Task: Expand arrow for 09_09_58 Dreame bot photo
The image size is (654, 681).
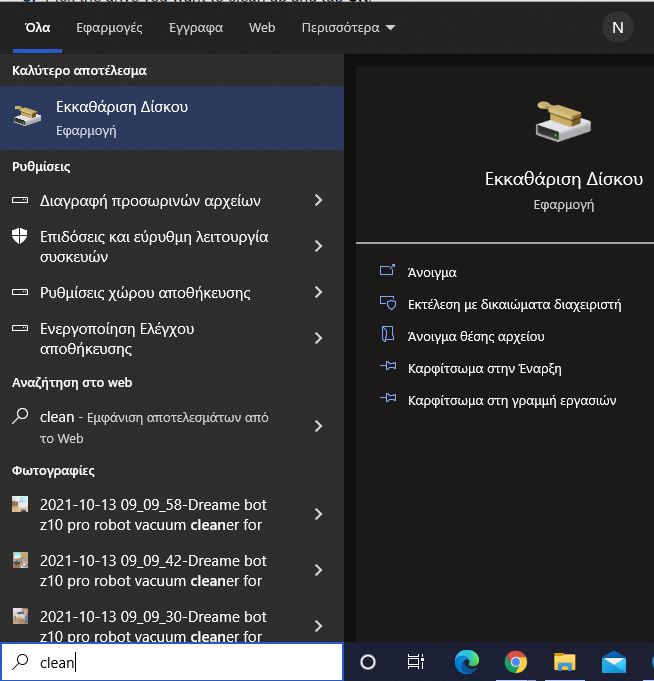Action: (x=318, y=514)
